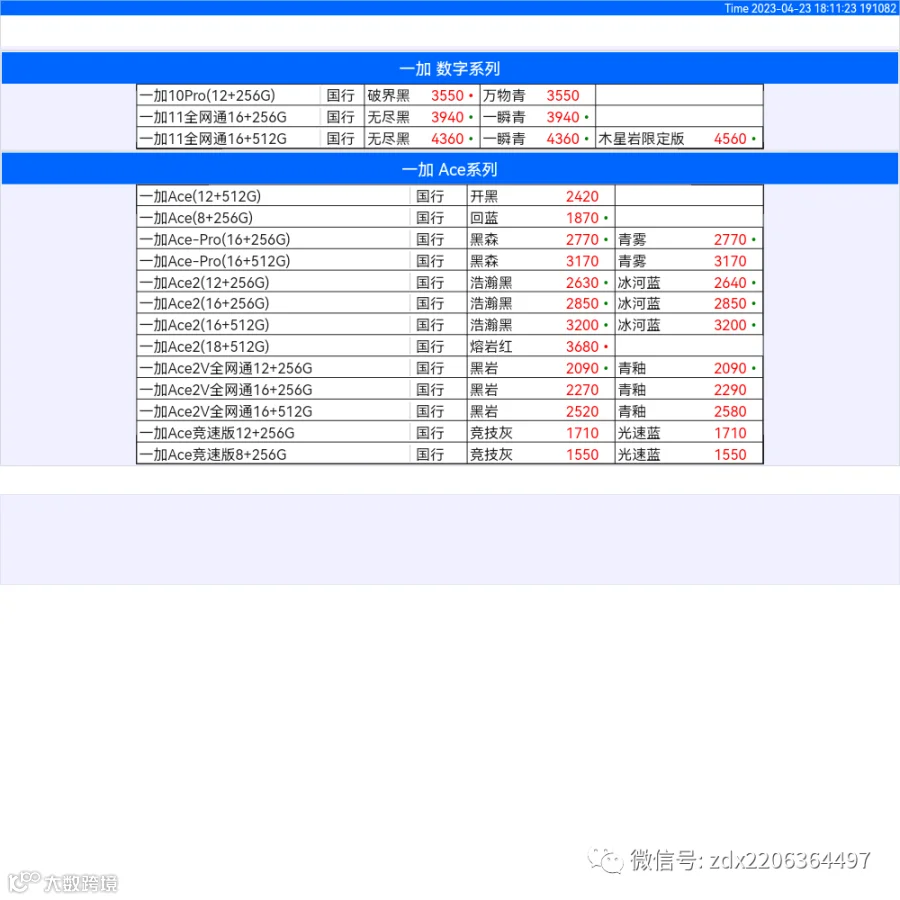The height and width of the screenshot is (900, 900).
Task: Click the 国行 cell in 一加Ace2(18+512G) row
Action: coord(430,347)
